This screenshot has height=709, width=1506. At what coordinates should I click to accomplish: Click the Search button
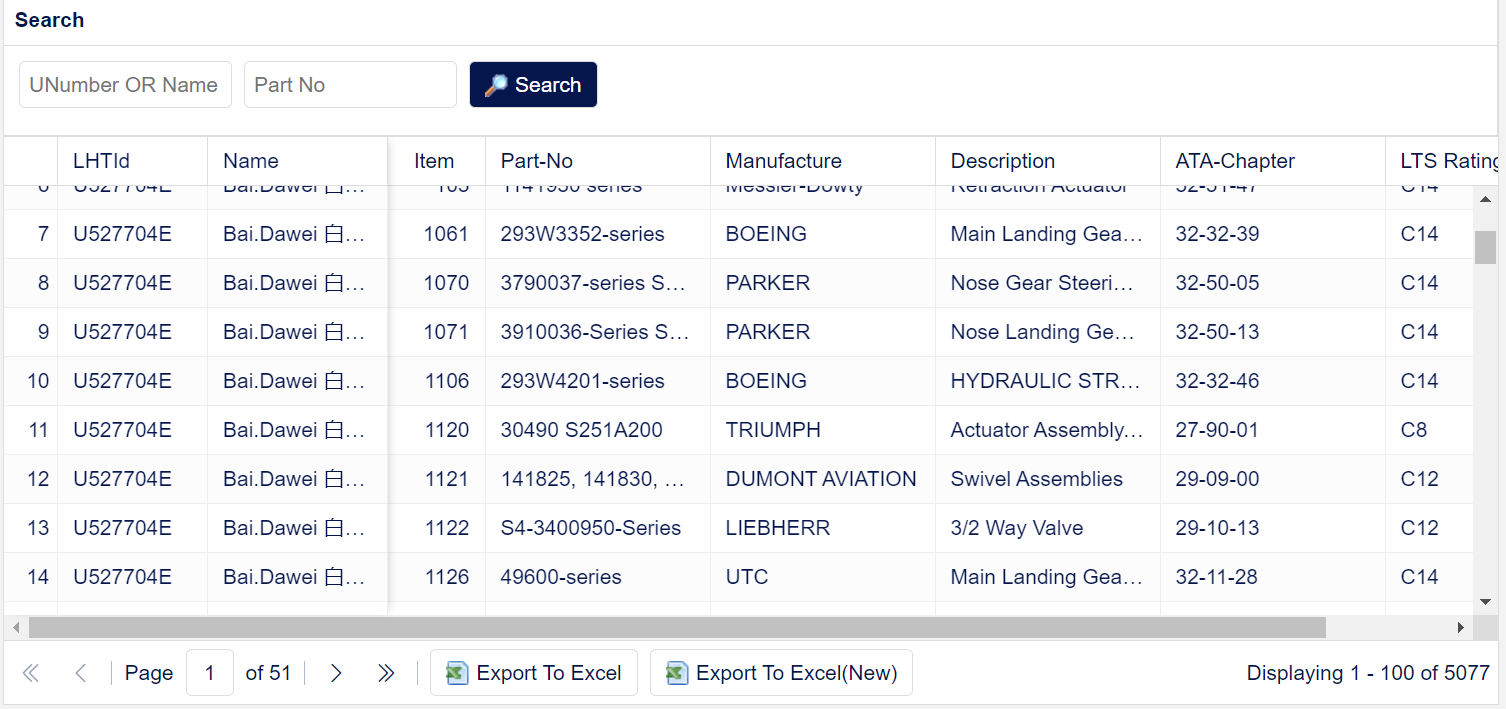pyautogui.click(x=533, y=85)
